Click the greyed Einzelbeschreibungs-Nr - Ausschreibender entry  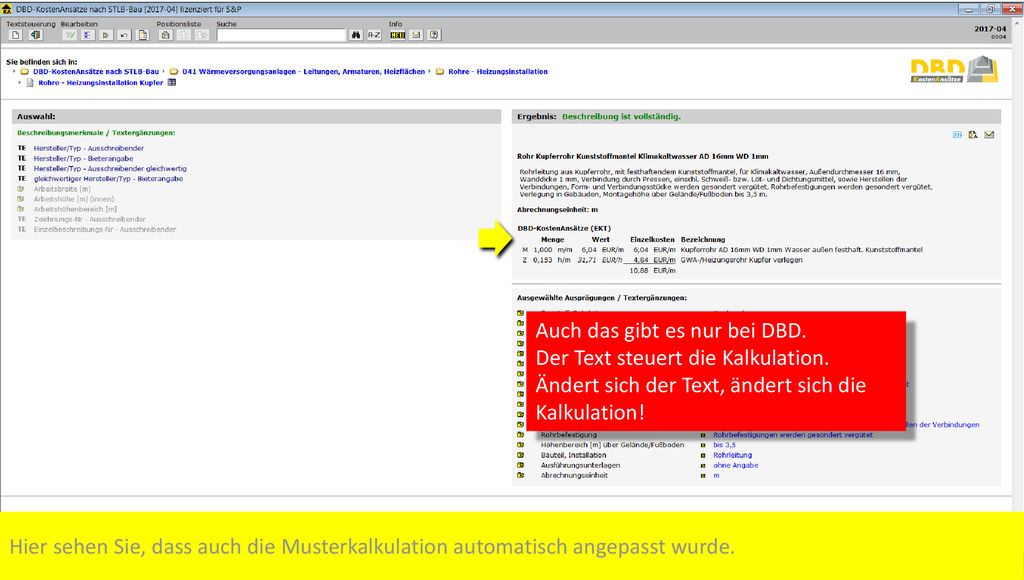tap(104, 230)
